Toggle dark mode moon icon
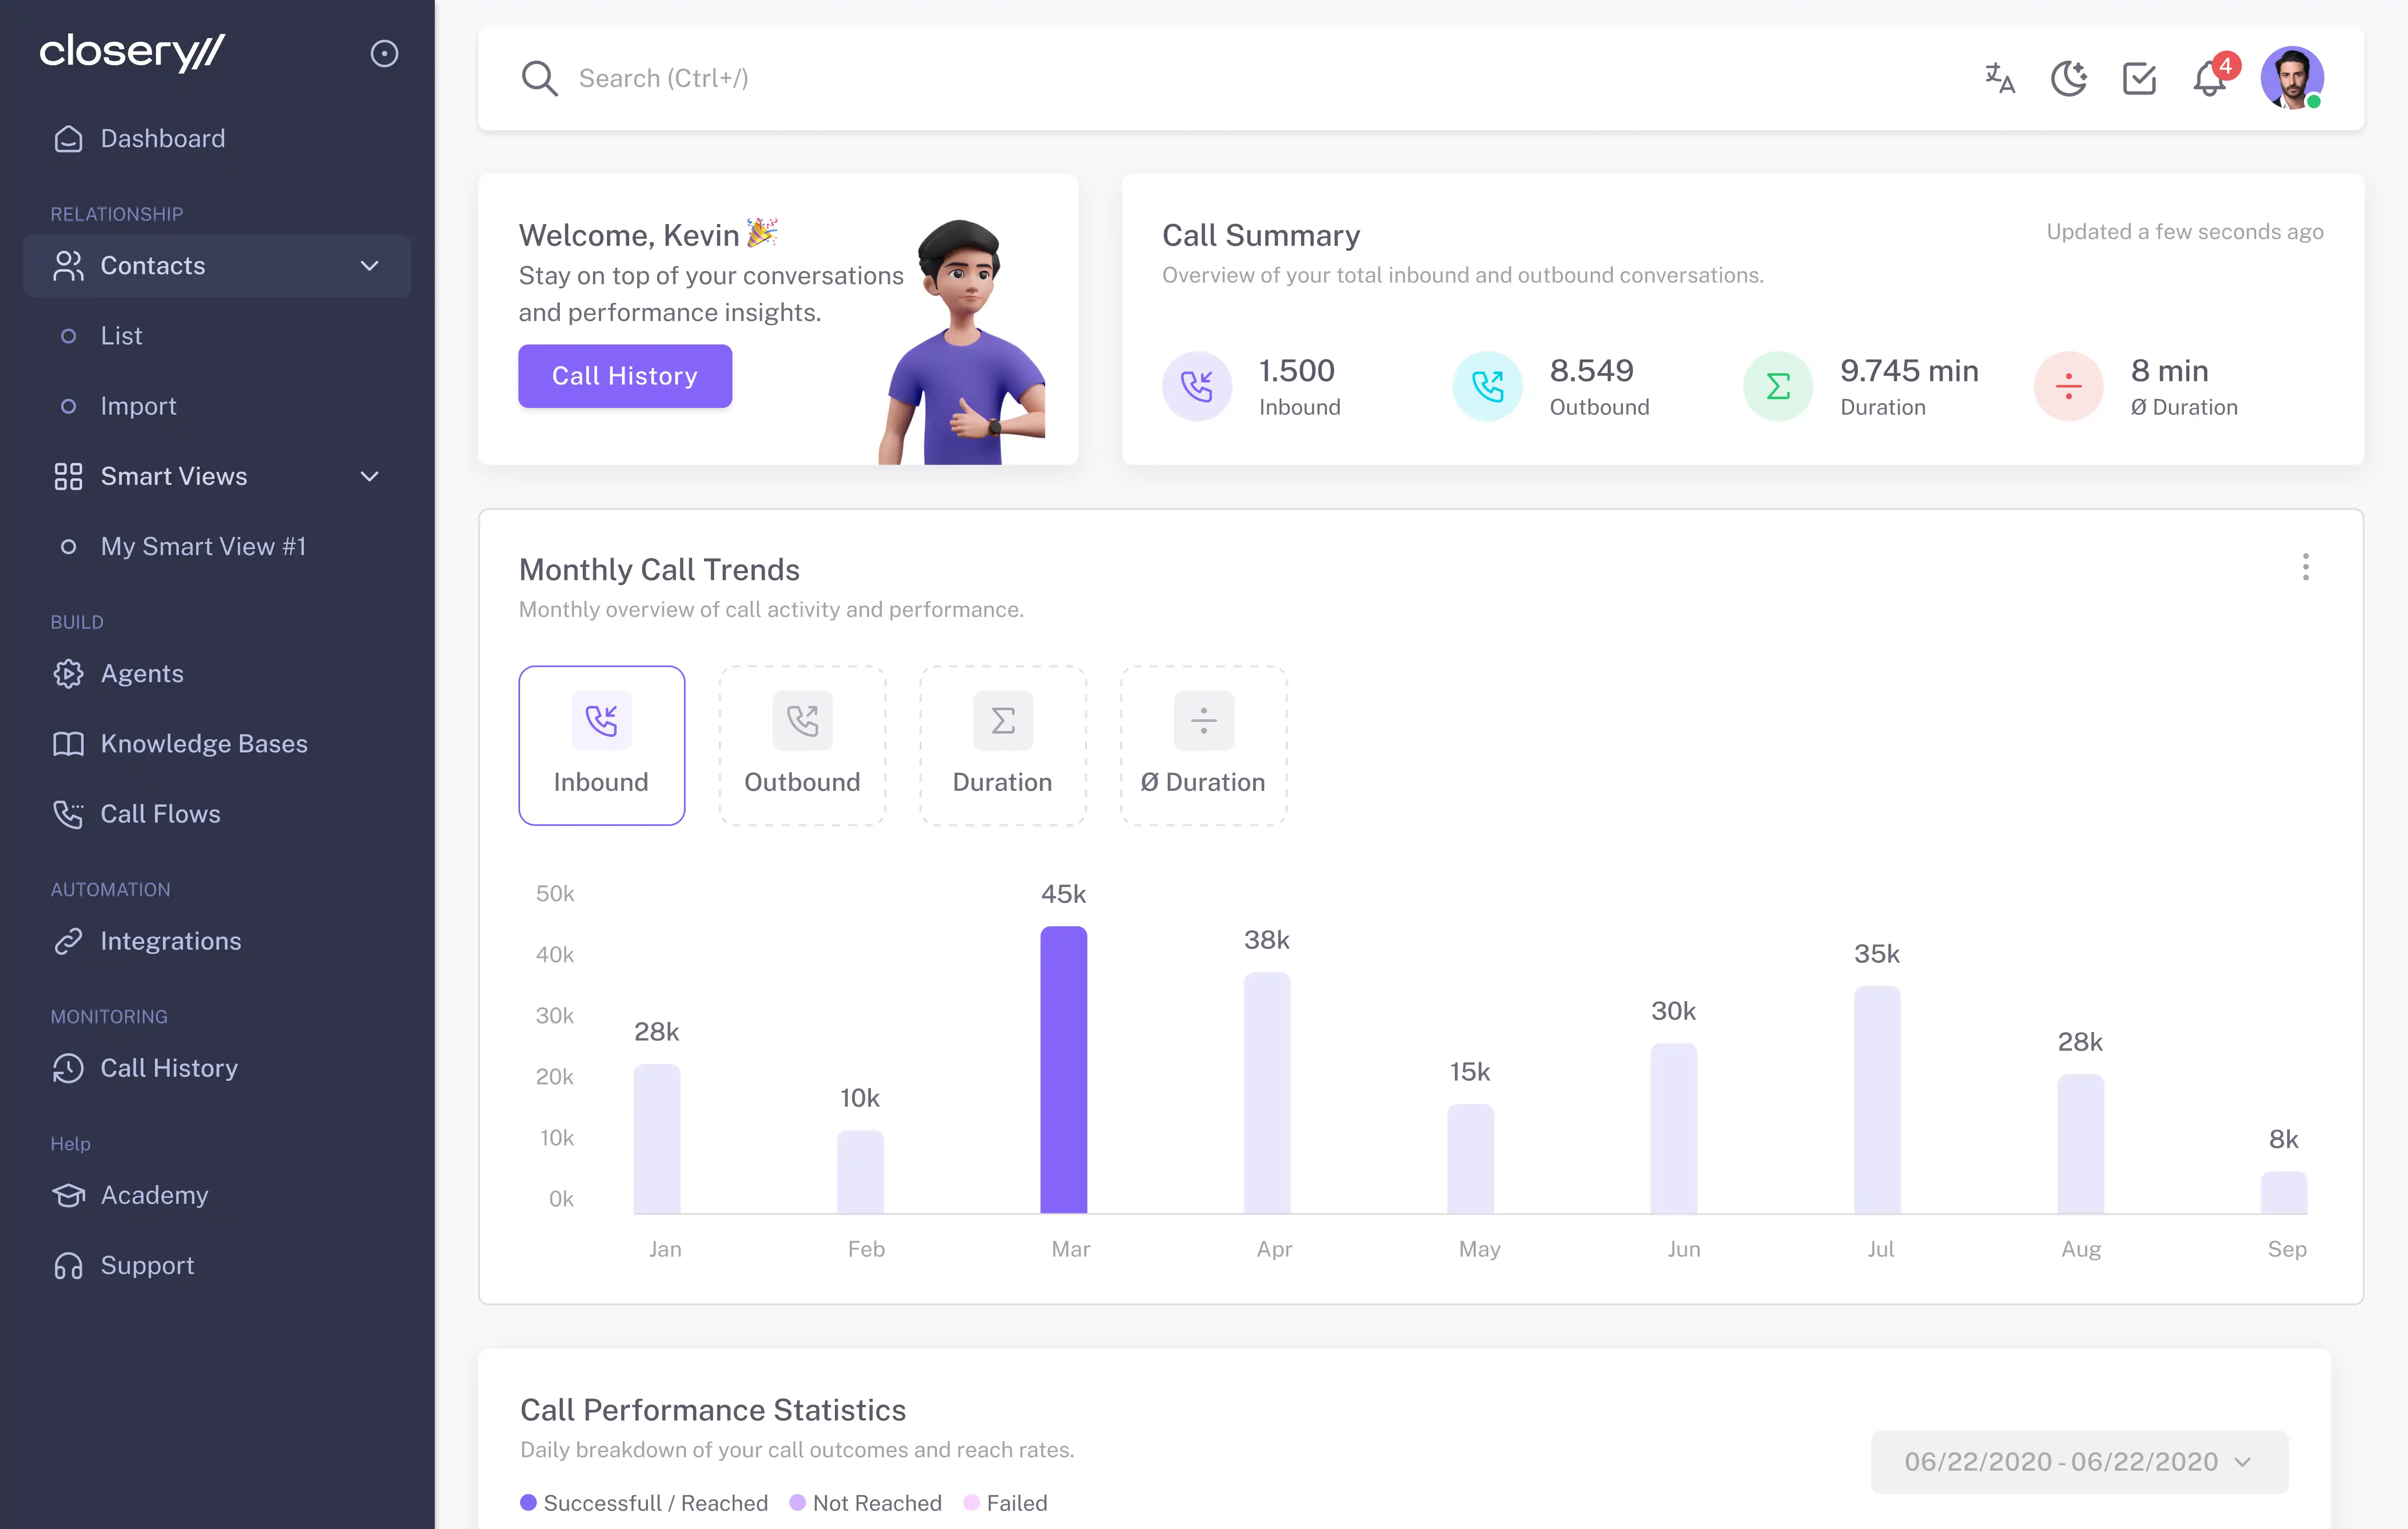 pyautogui.click(x=2069, y=78)
